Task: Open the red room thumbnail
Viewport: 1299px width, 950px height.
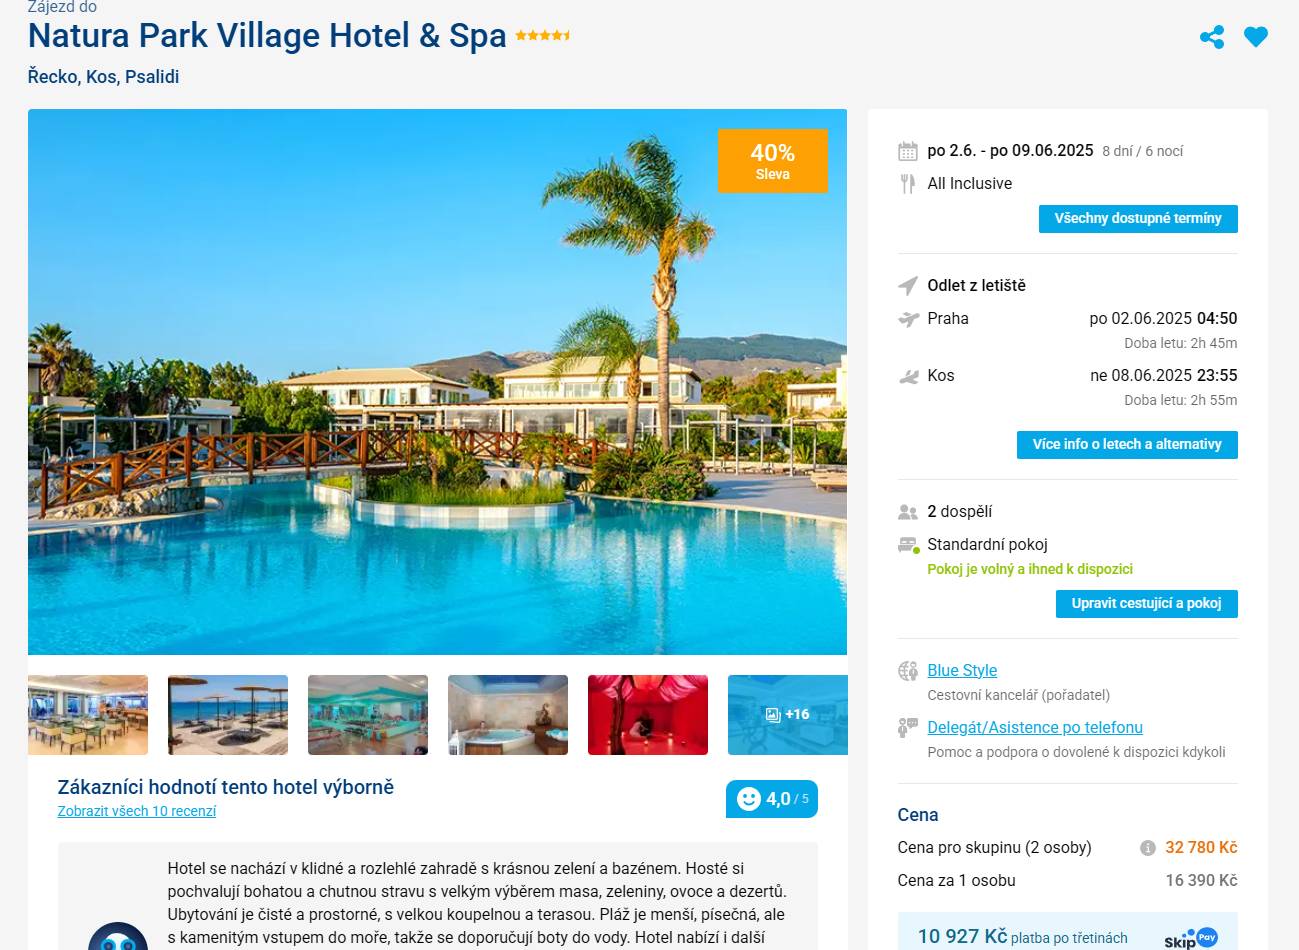Action: (x=648, y=715)
